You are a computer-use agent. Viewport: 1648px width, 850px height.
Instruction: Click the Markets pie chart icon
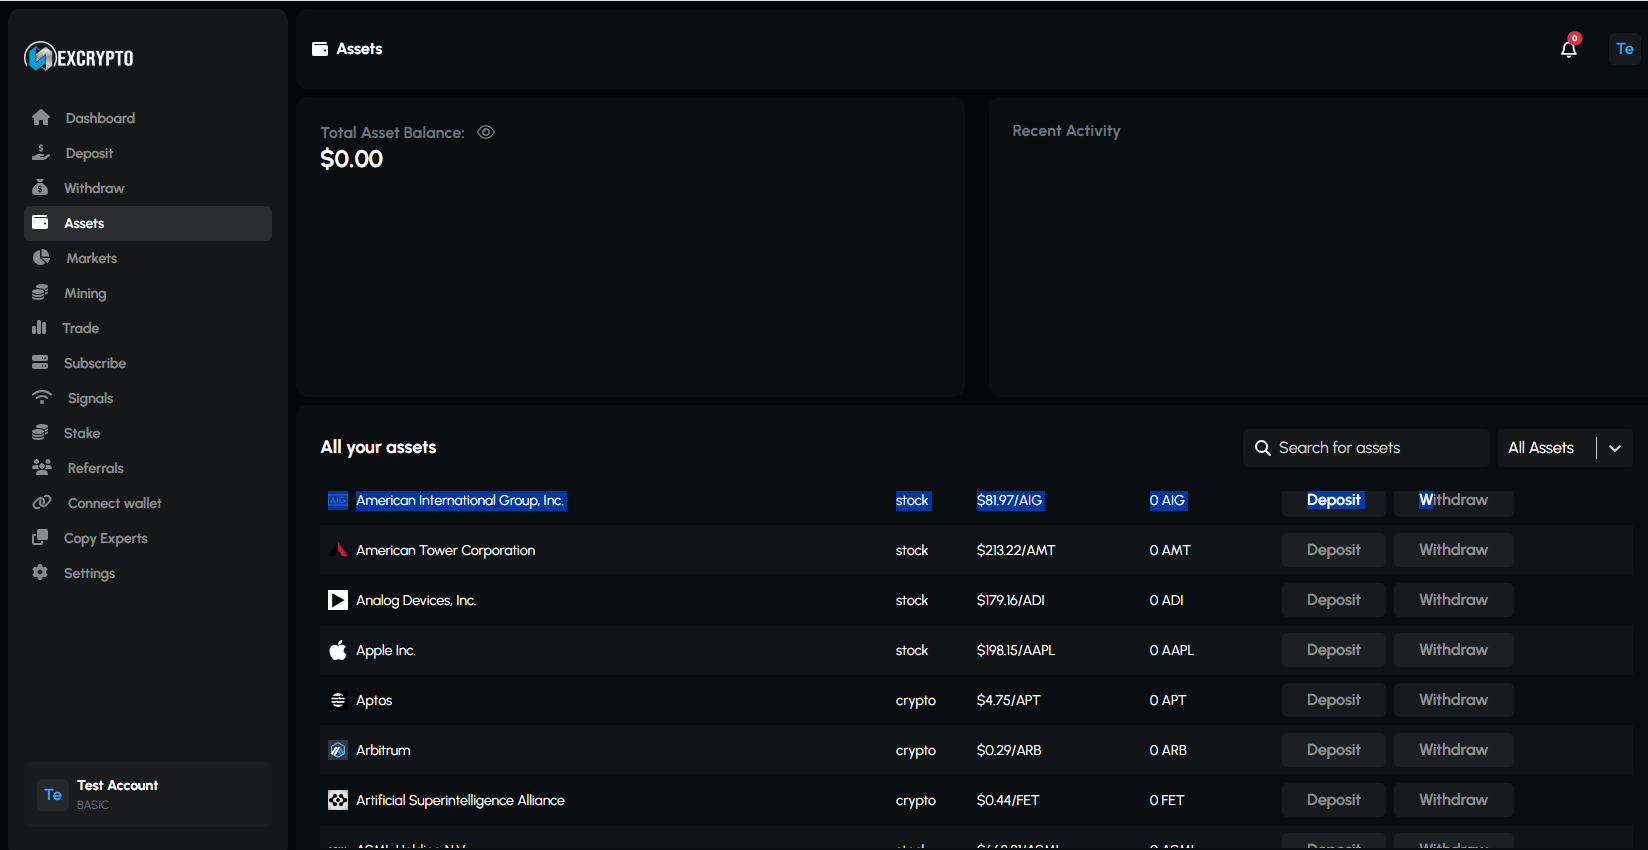pyautogui.click(x=41, y=257)
